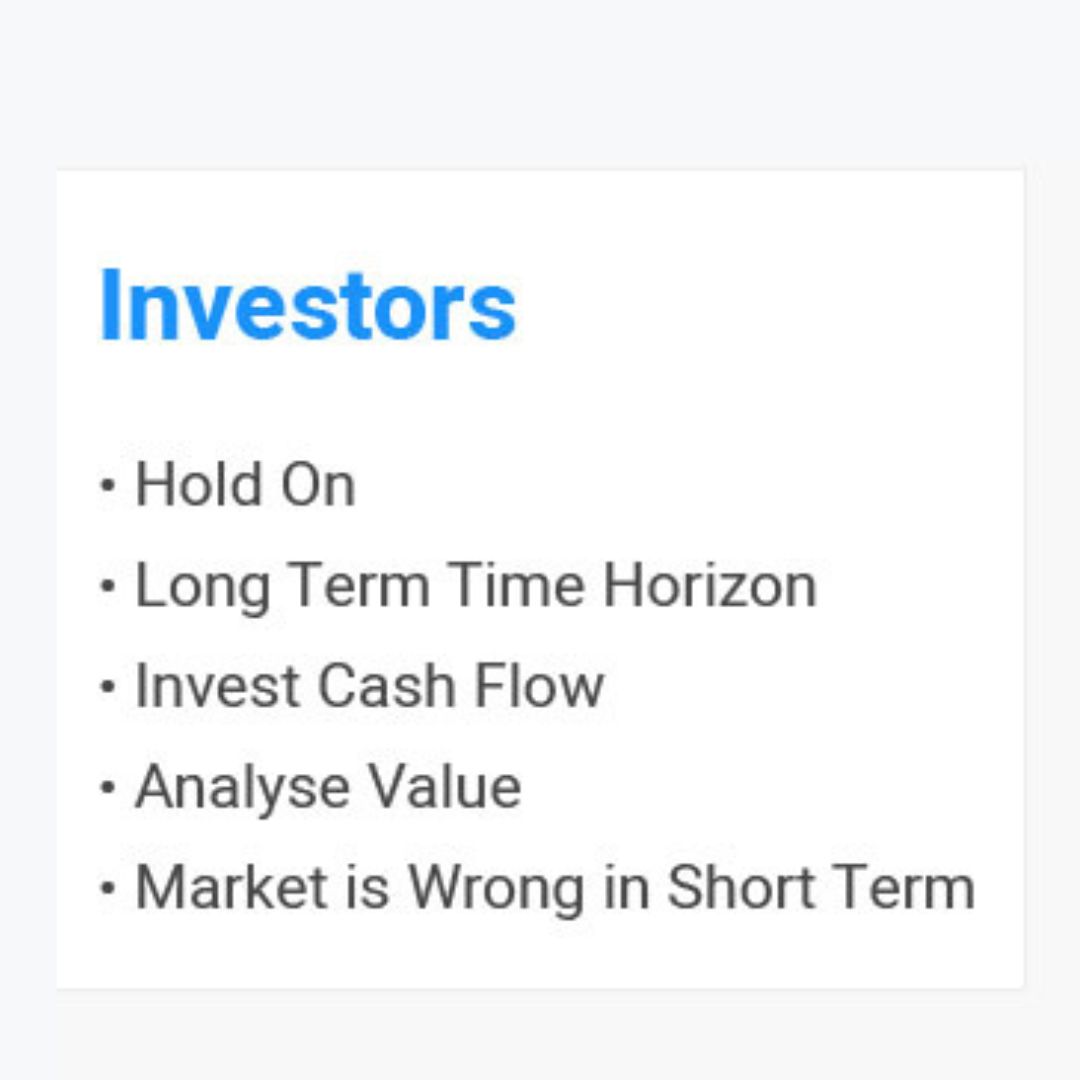Image resolution: width=1080 pixels, height=1080 pixels.
Task: Click Market is Wrong in Short Term
Action: coord(555,888)
